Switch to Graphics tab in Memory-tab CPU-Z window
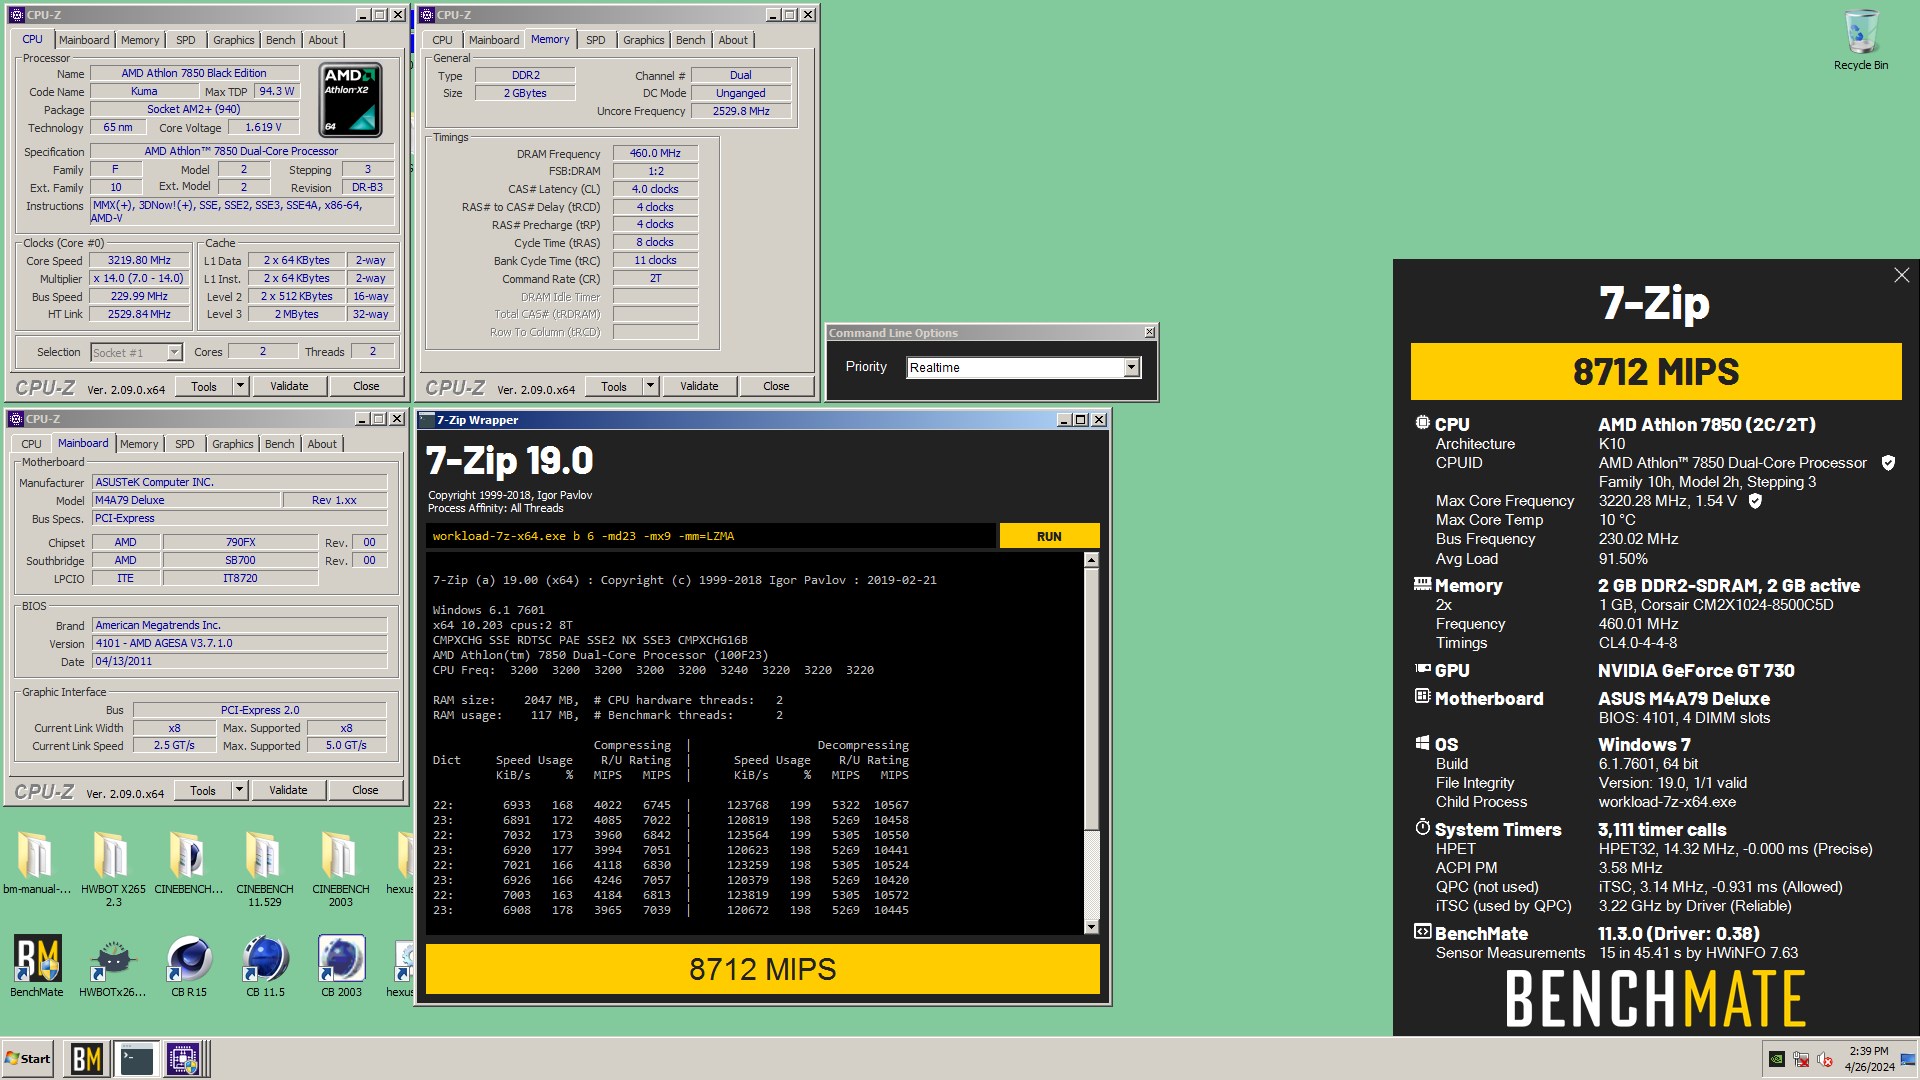 [x=644, y=40]
